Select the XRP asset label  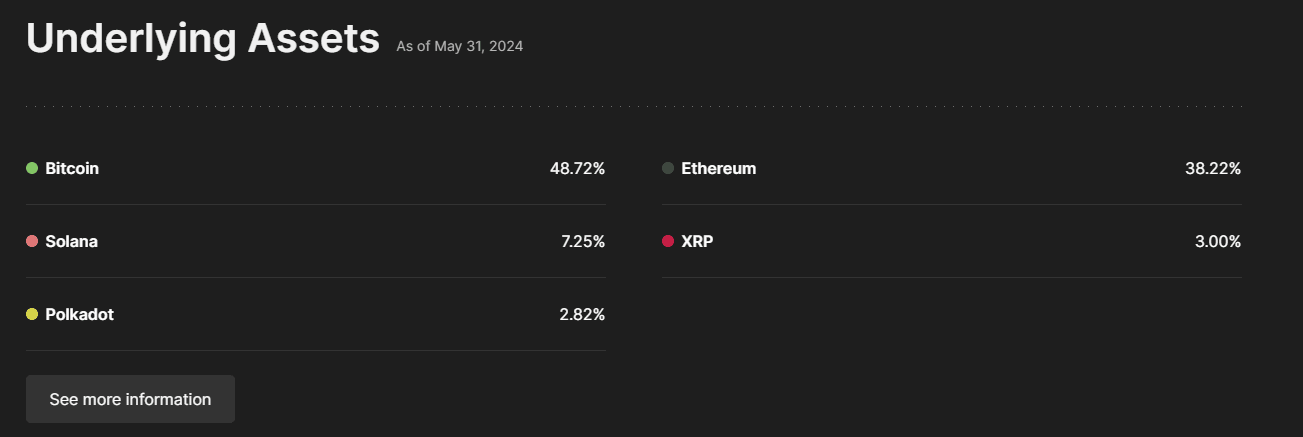pyautogui.click(x=697, y=241)
